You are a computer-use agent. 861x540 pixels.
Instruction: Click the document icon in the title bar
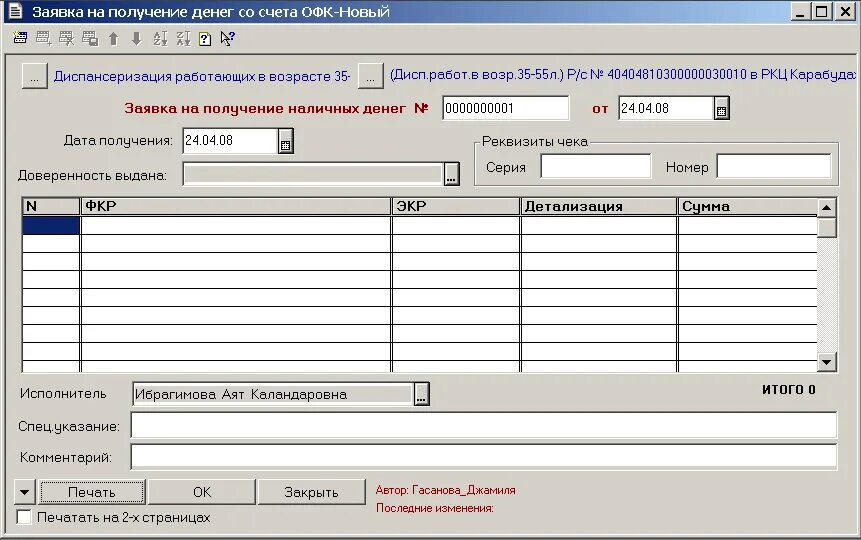point(15,11)
